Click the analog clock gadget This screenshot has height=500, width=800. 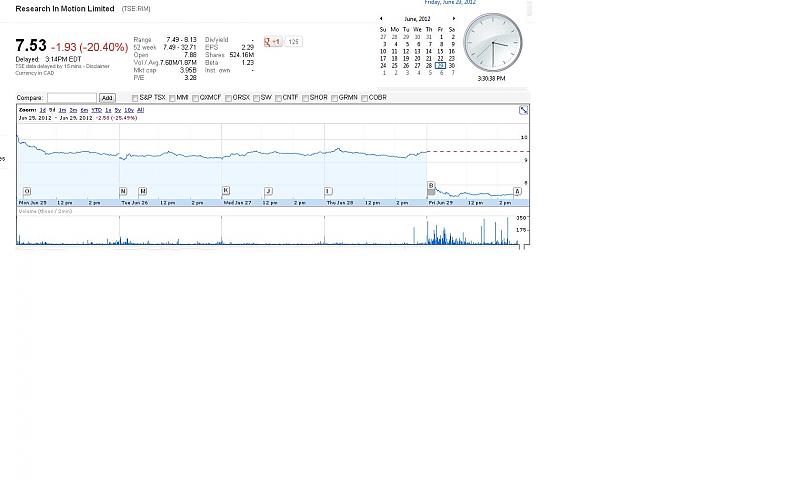[x=492, y=42]
